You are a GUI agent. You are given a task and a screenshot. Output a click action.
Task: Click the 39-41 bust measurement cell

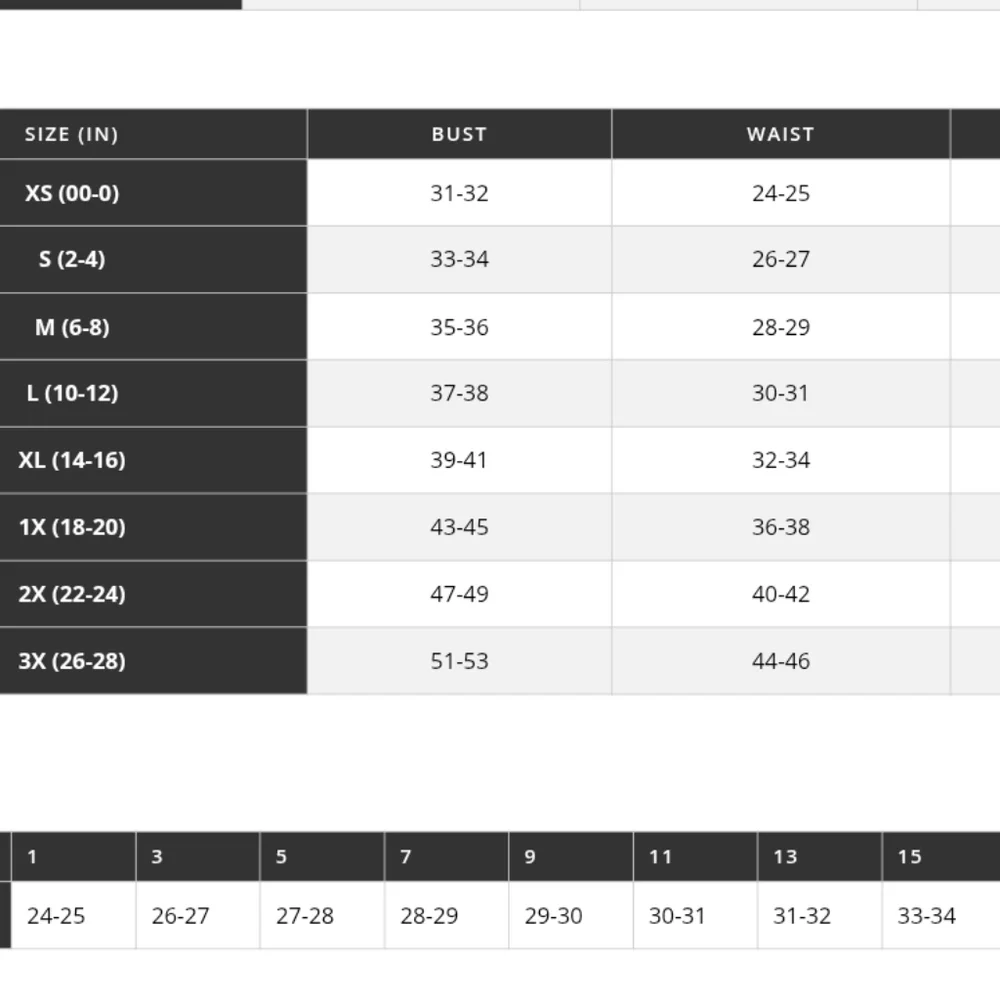pyautogui.click(x=459, y=460)
